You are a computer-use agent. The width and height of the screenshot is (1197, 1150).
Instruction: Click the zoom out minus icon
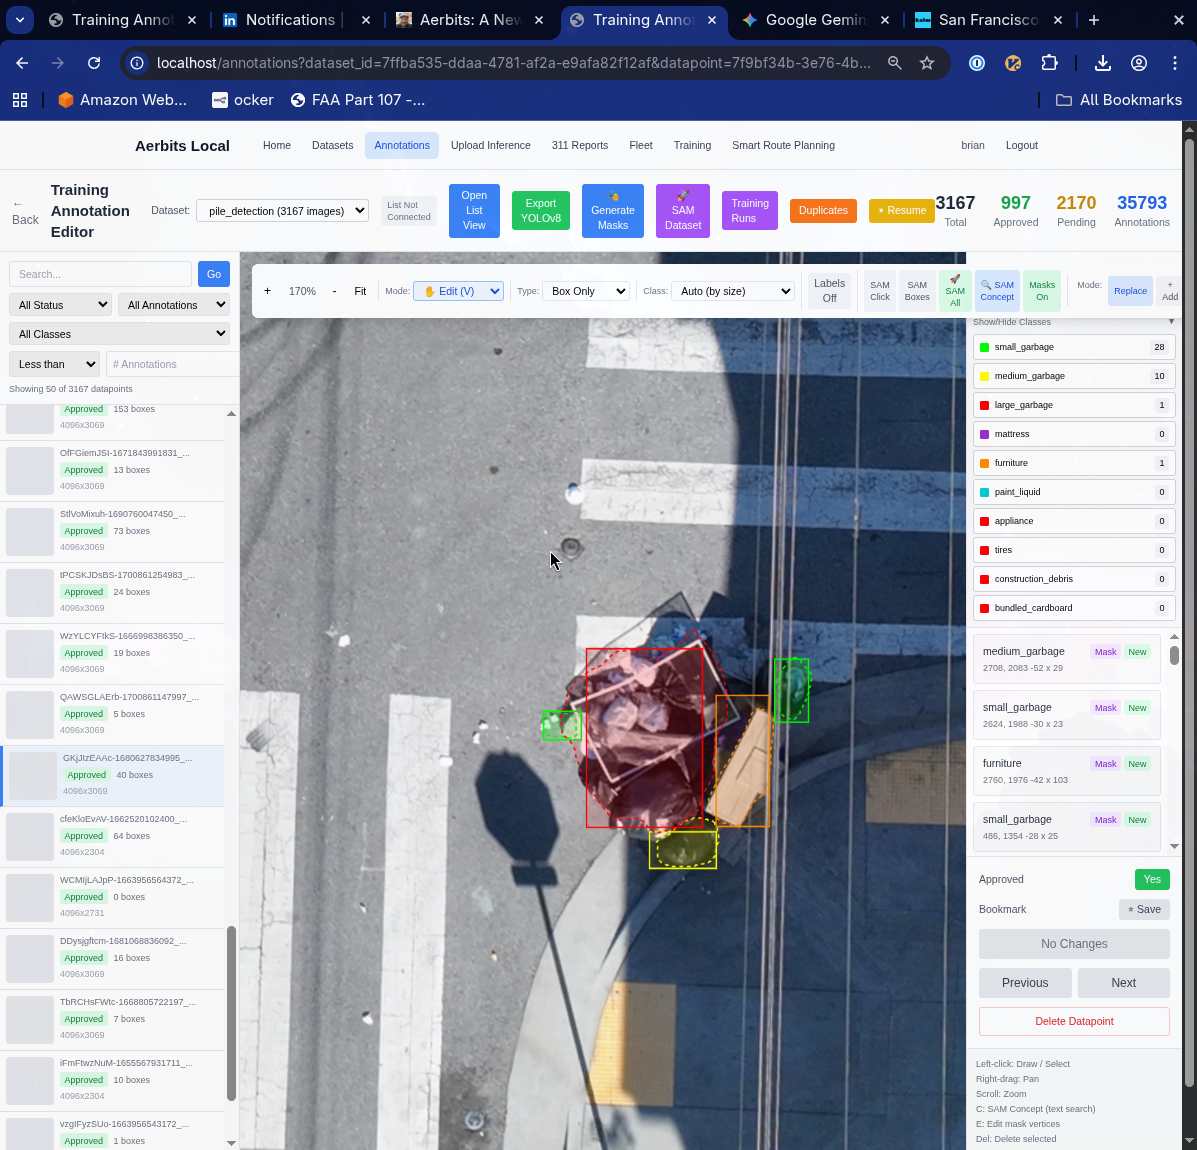334,291
